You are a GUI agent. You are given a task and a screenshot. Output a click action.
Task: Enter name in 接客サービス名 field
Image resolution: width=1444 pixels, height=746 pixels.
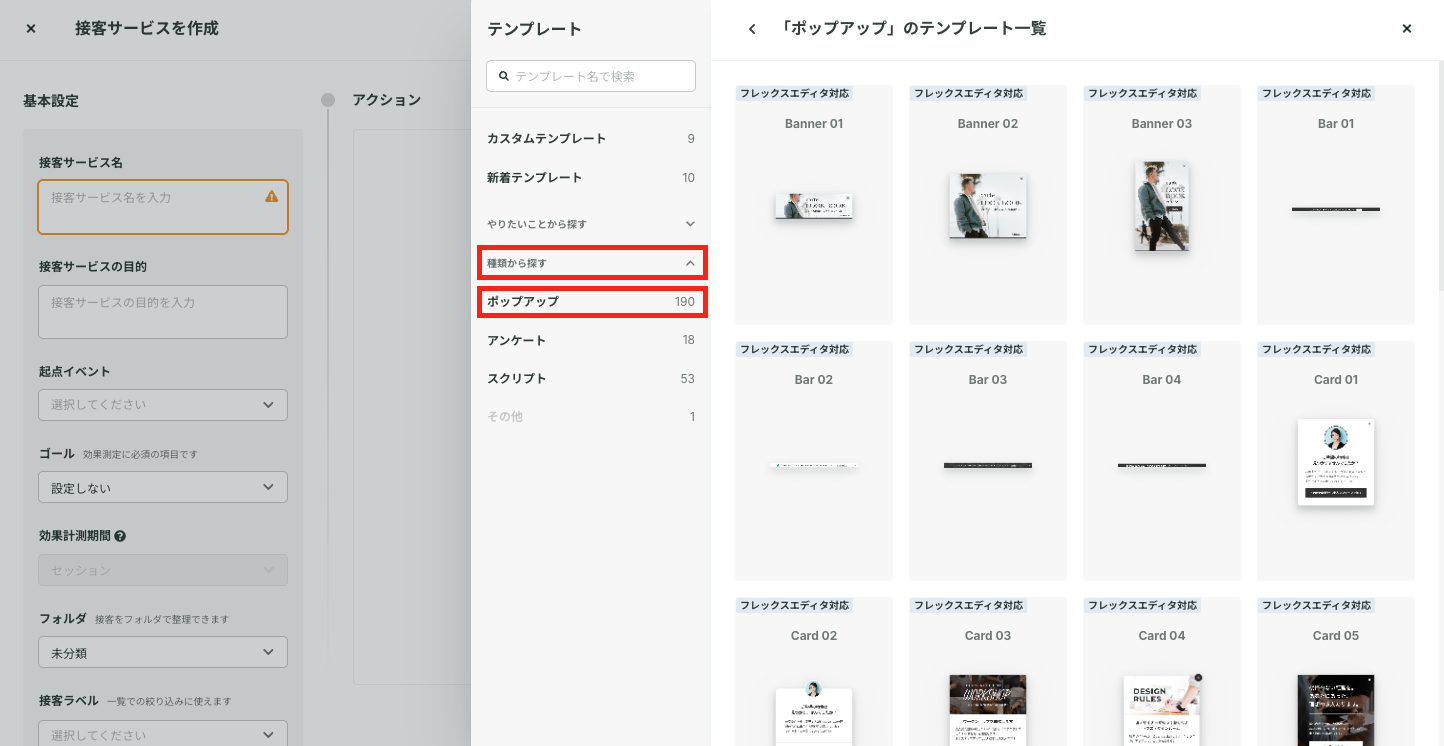tap(163, 207)
